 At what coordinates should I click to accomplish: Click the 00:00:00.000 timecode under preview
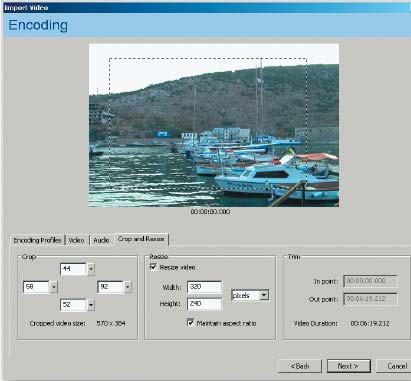210,212
